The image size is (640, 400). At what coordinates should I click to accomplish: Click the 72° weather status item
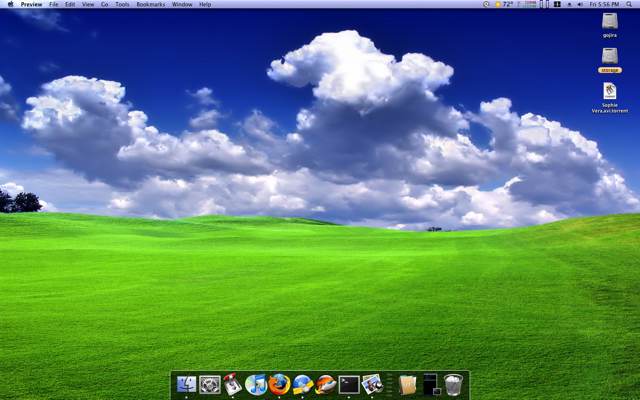(x=504, y=4)
